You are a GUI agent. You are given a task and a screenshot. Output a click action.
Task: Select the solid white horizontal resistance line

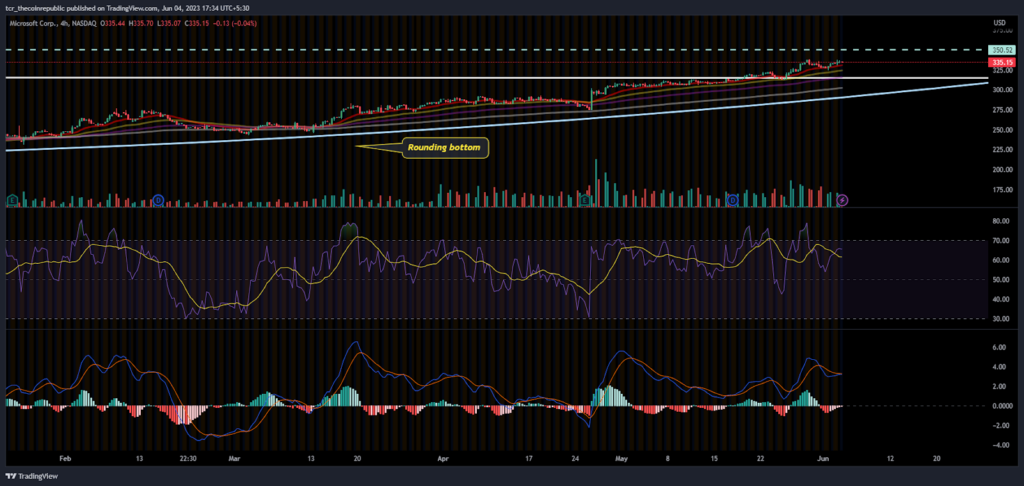click(x=495, y=78)
